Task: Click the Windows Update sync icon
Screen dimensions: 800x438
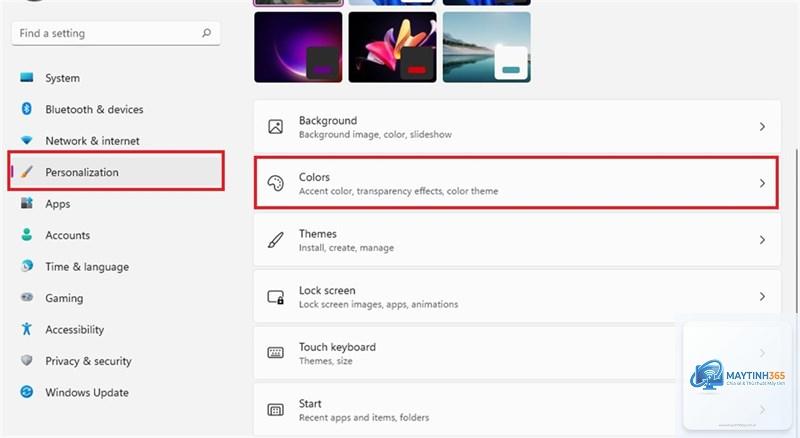Action: pos(27,392)
